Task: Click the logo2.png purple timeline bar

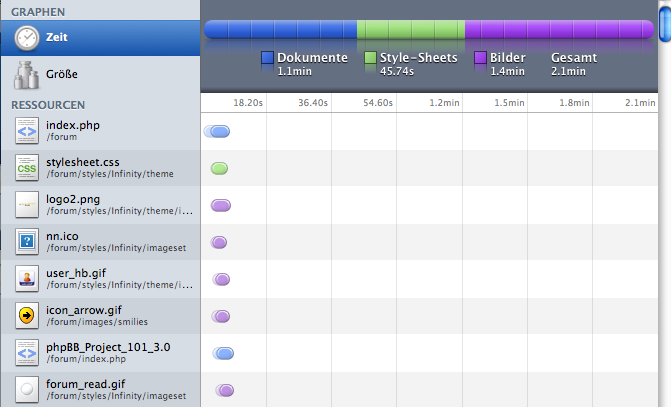Action: (221, 205)
